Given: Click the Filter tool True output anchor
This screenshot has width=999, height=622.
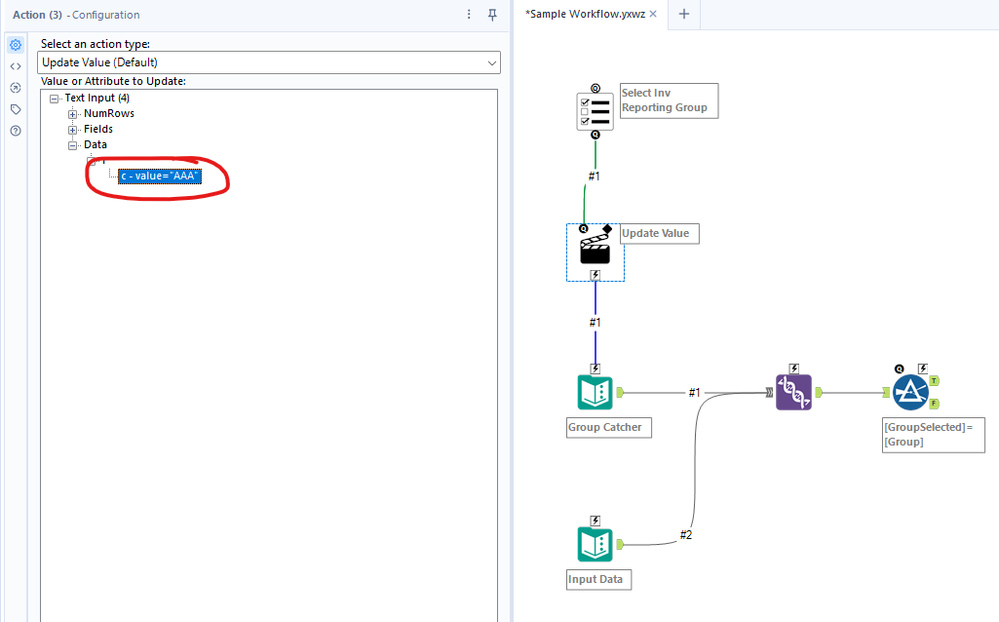Looking at the screenshot, I should [934, 381].
